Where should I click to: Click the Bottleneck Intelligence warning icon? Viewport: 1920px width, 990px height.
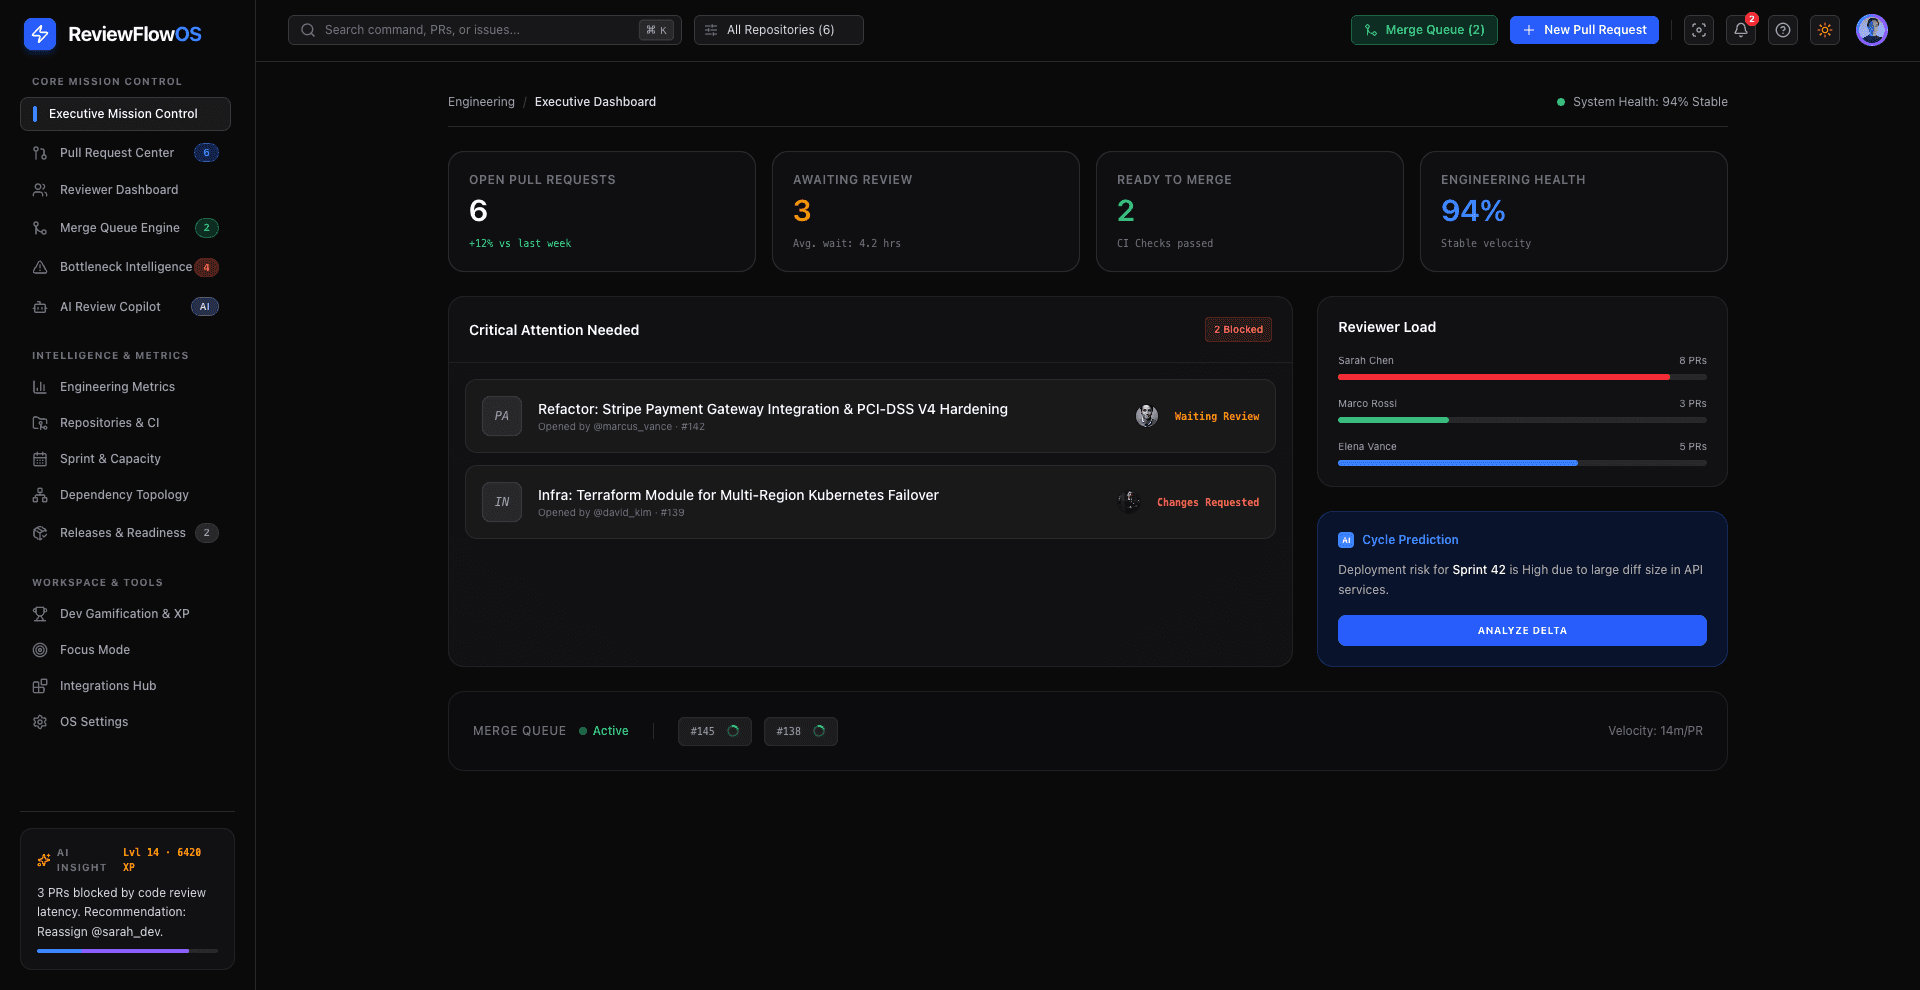pyautogui.click(x=40, y=267)
